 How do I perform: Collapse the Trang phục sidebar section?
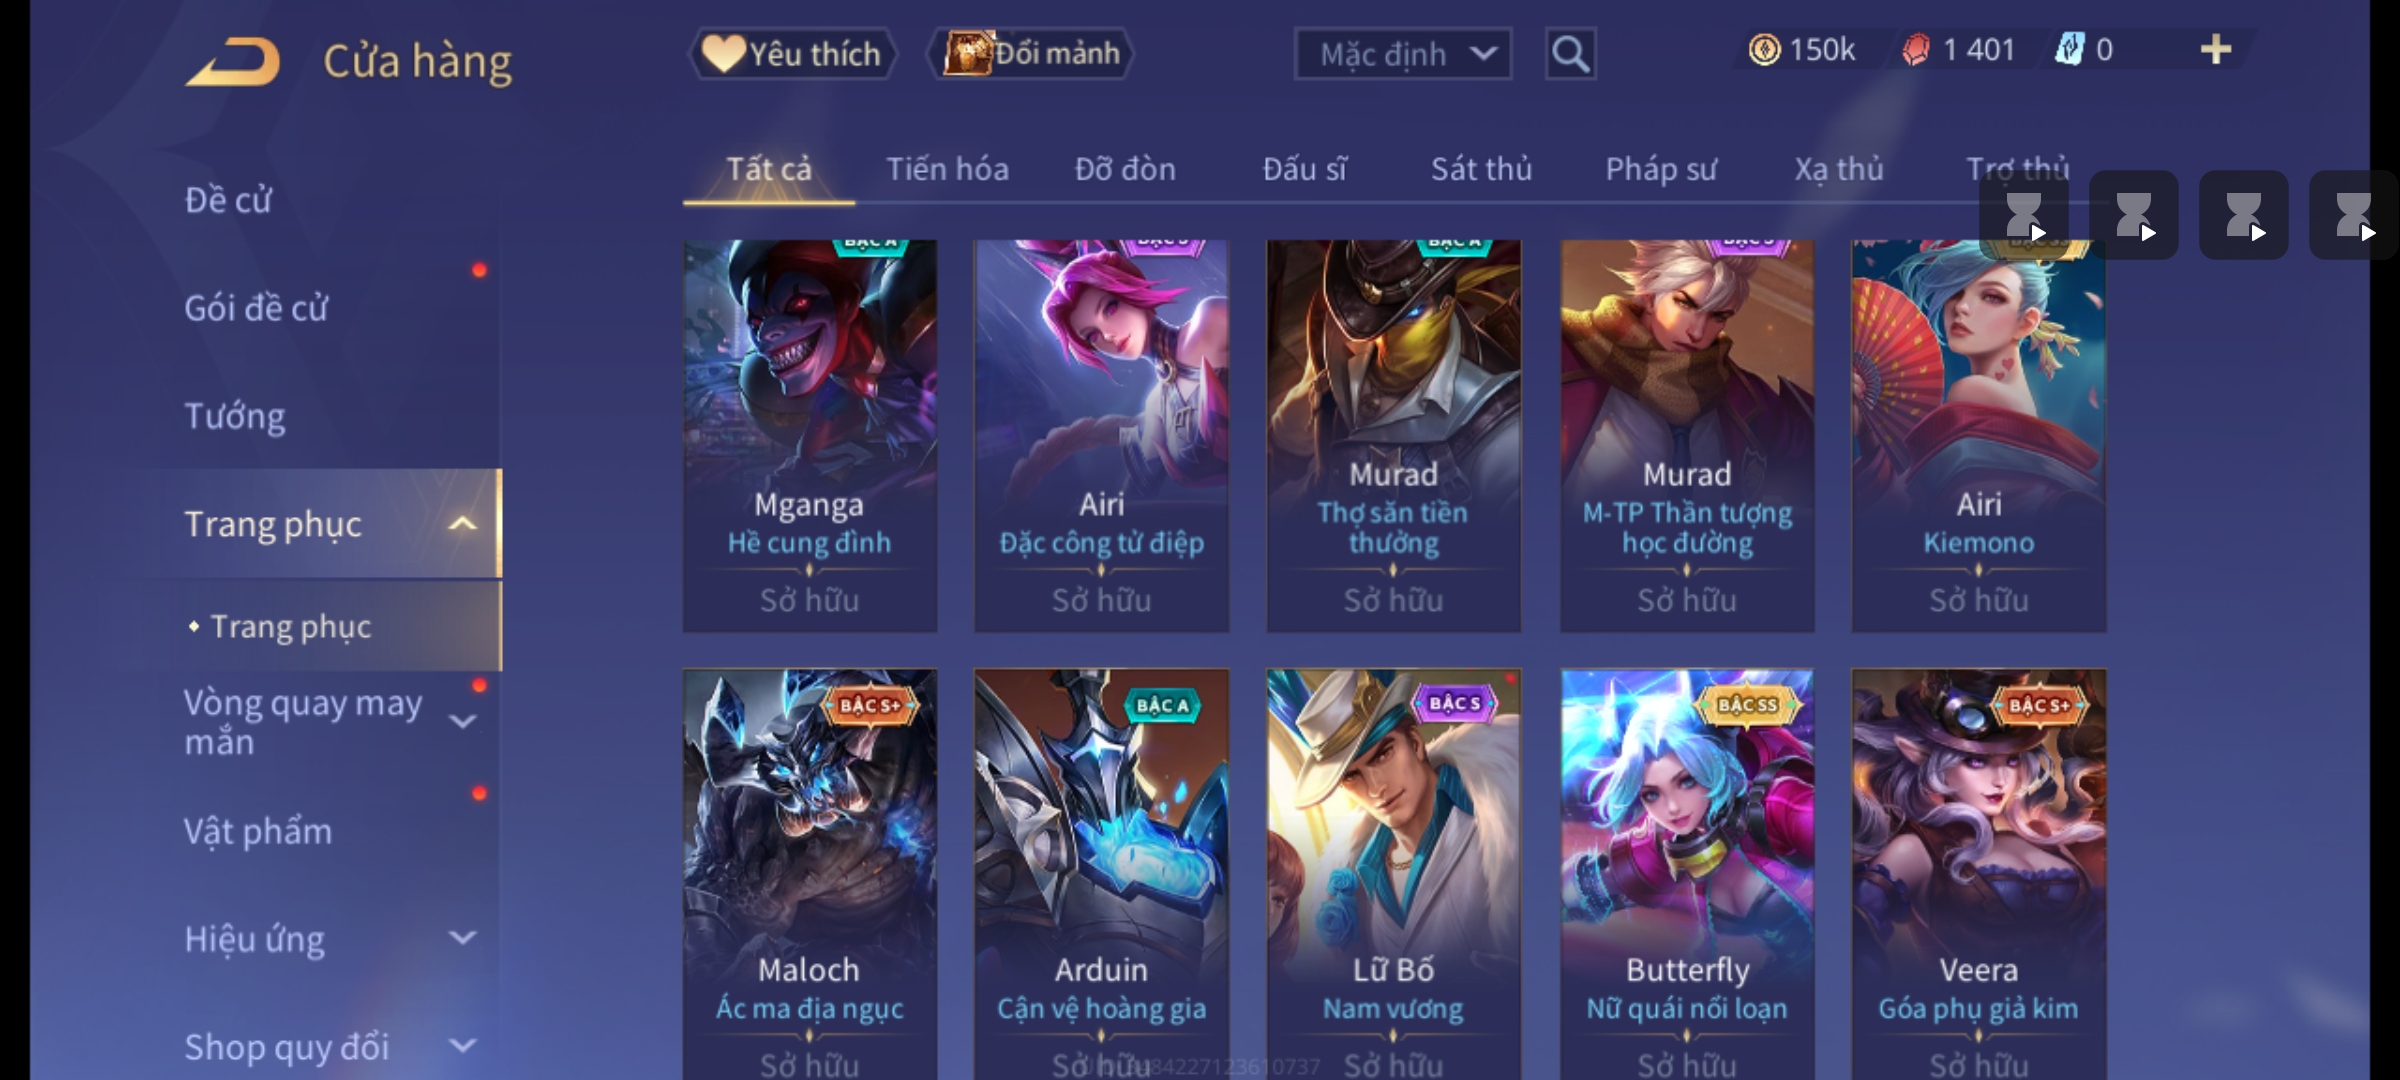pos(463,524)
